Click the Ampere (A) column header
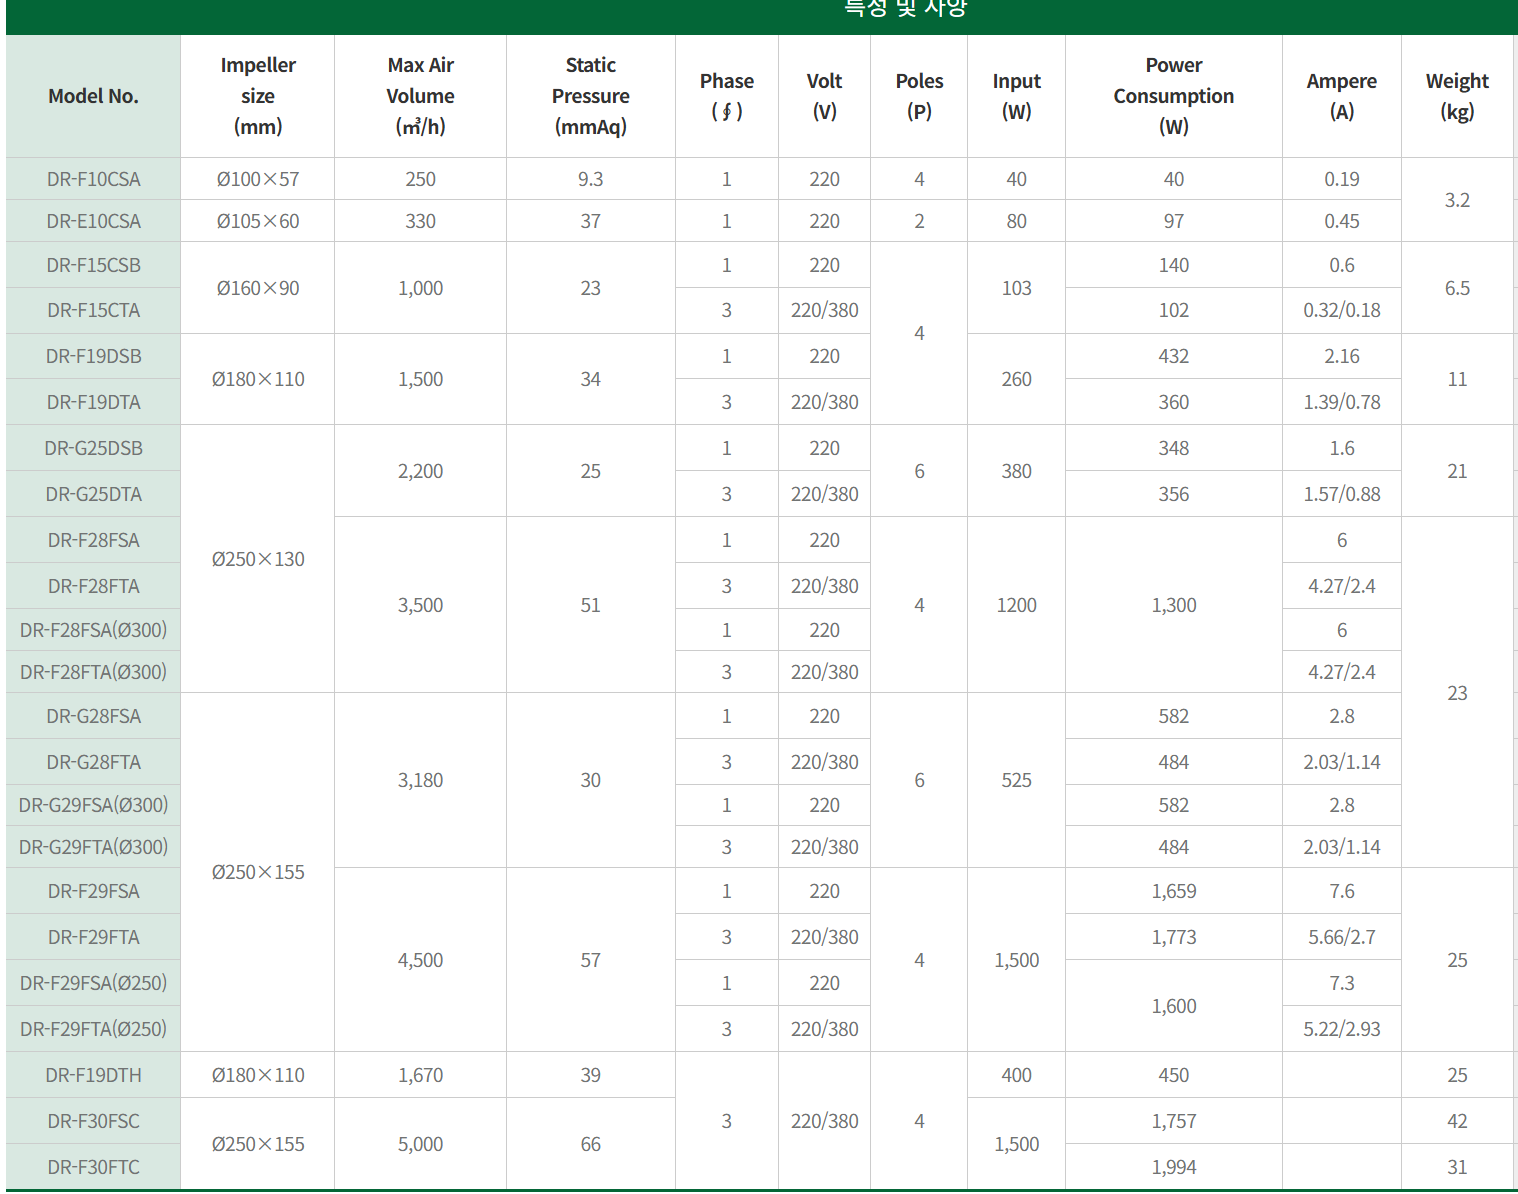This screenshot has width=1518, height=1194. (1341, 96)
